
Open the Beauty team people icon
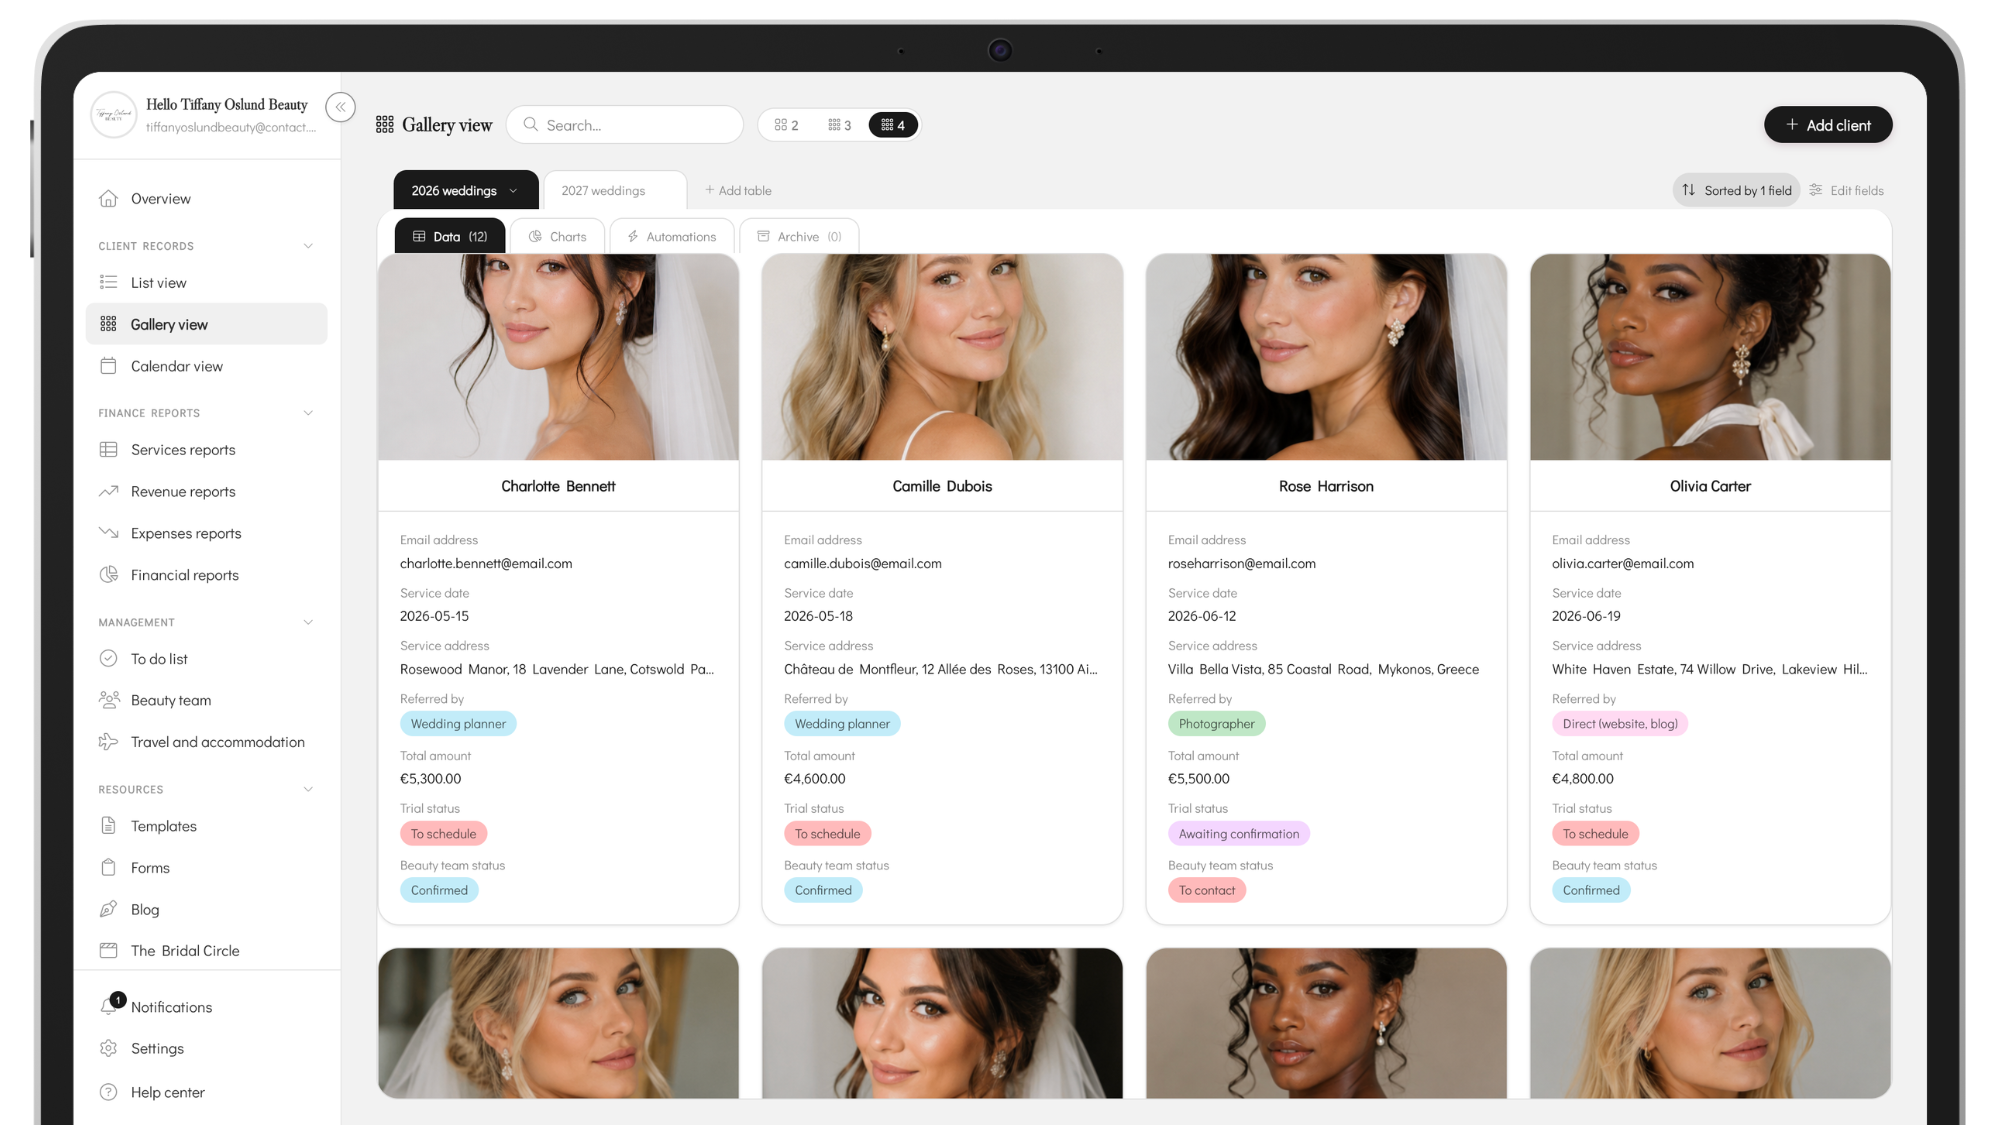tap(108, 700)
